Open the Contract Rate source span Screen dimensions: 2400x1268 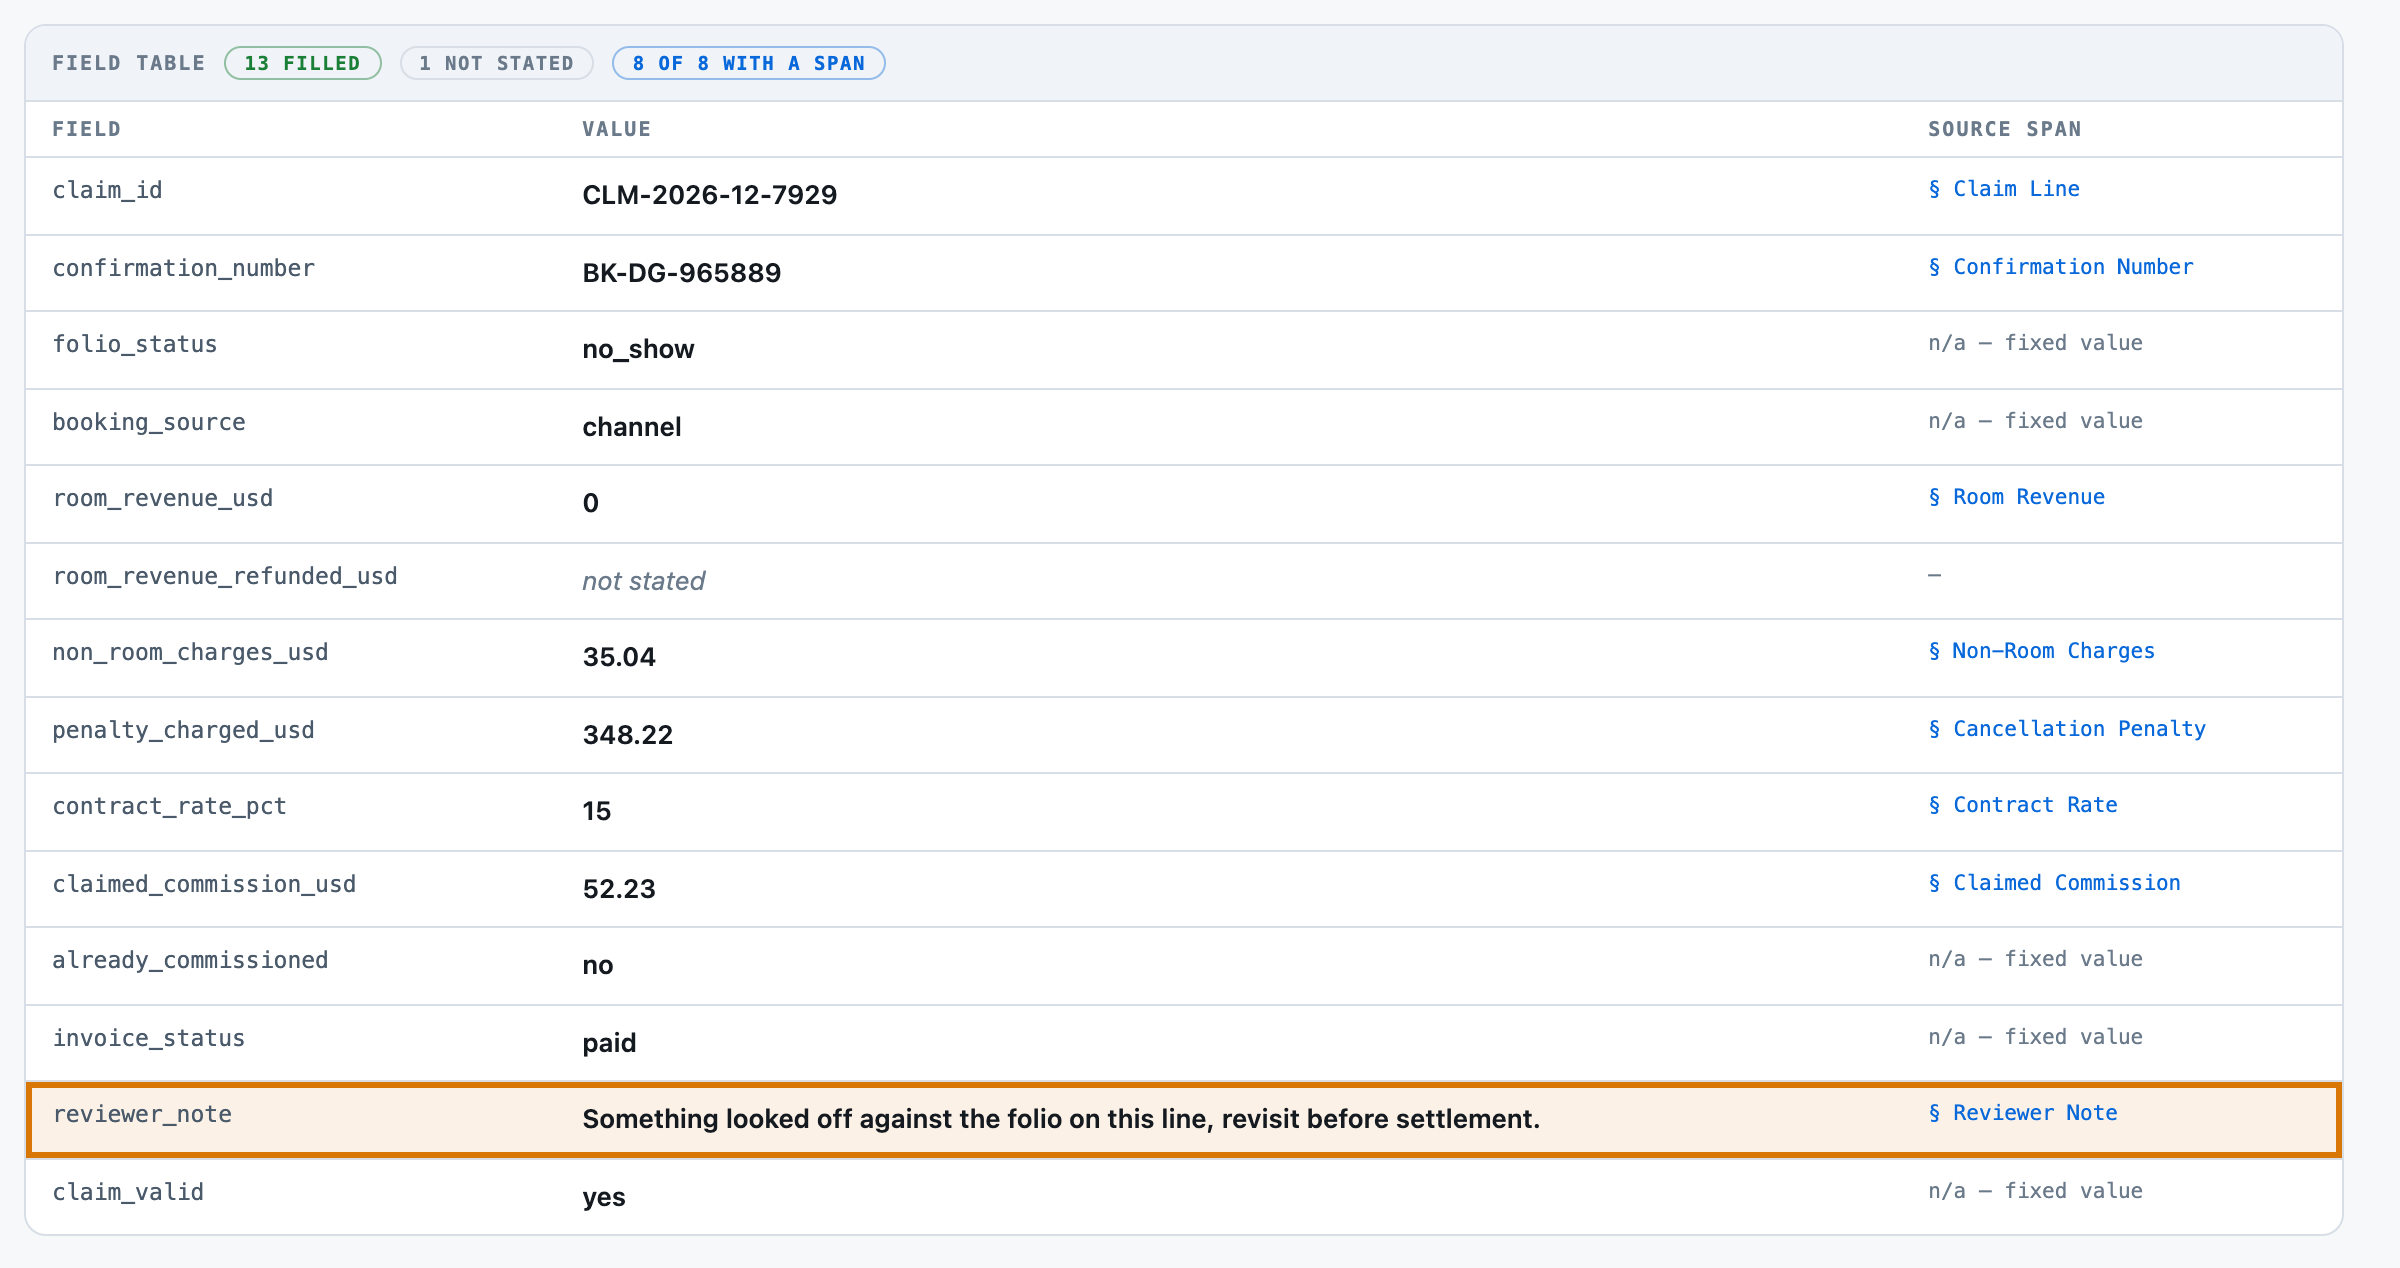[x=2022, y=805]
